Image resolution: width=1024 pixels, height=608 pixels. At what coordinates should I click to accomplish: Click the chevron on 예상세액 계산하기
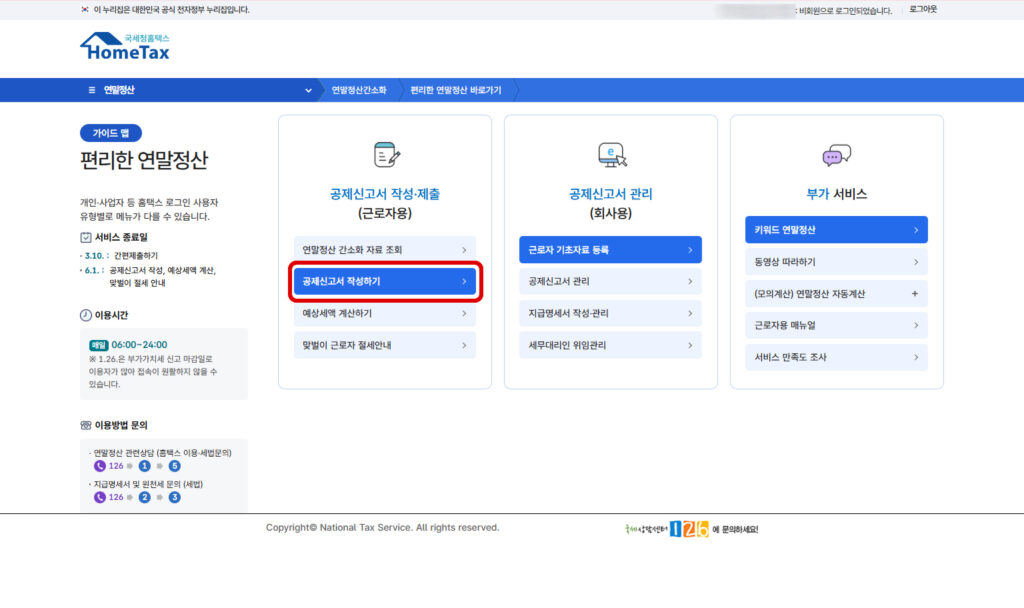click(x=467, y=314)
